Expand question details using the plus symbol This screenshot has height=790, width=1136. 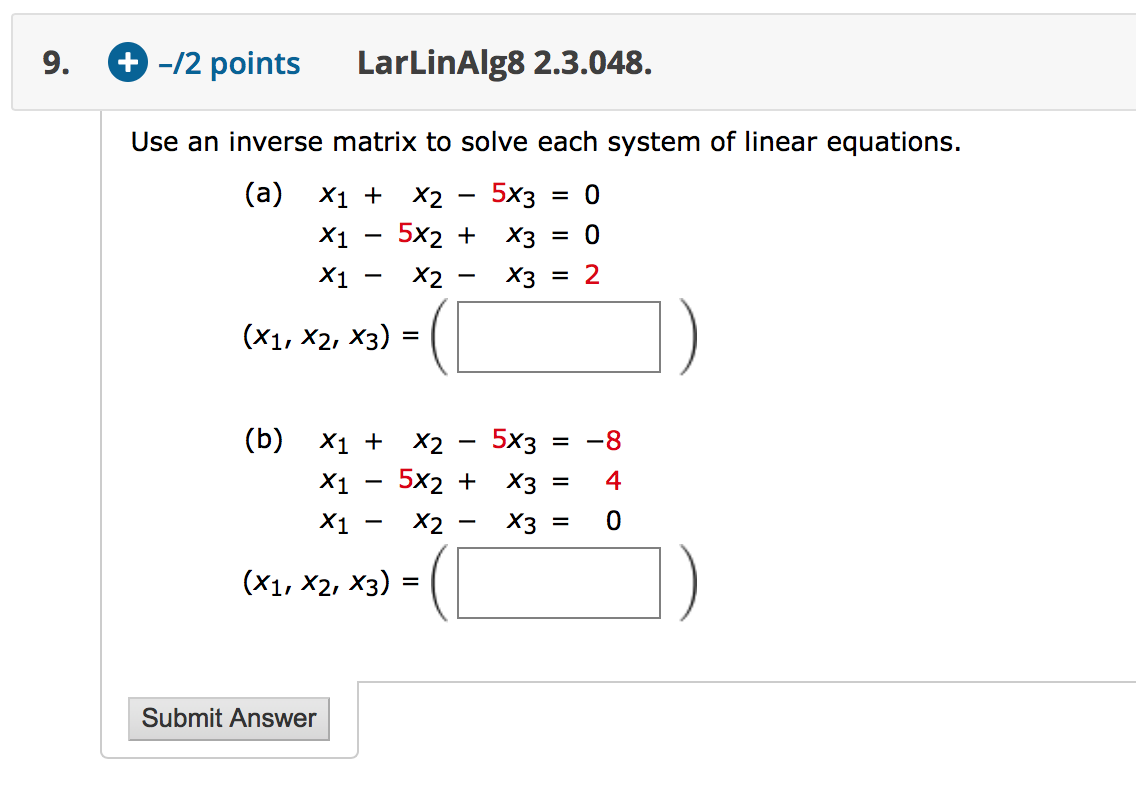point(127,62)
